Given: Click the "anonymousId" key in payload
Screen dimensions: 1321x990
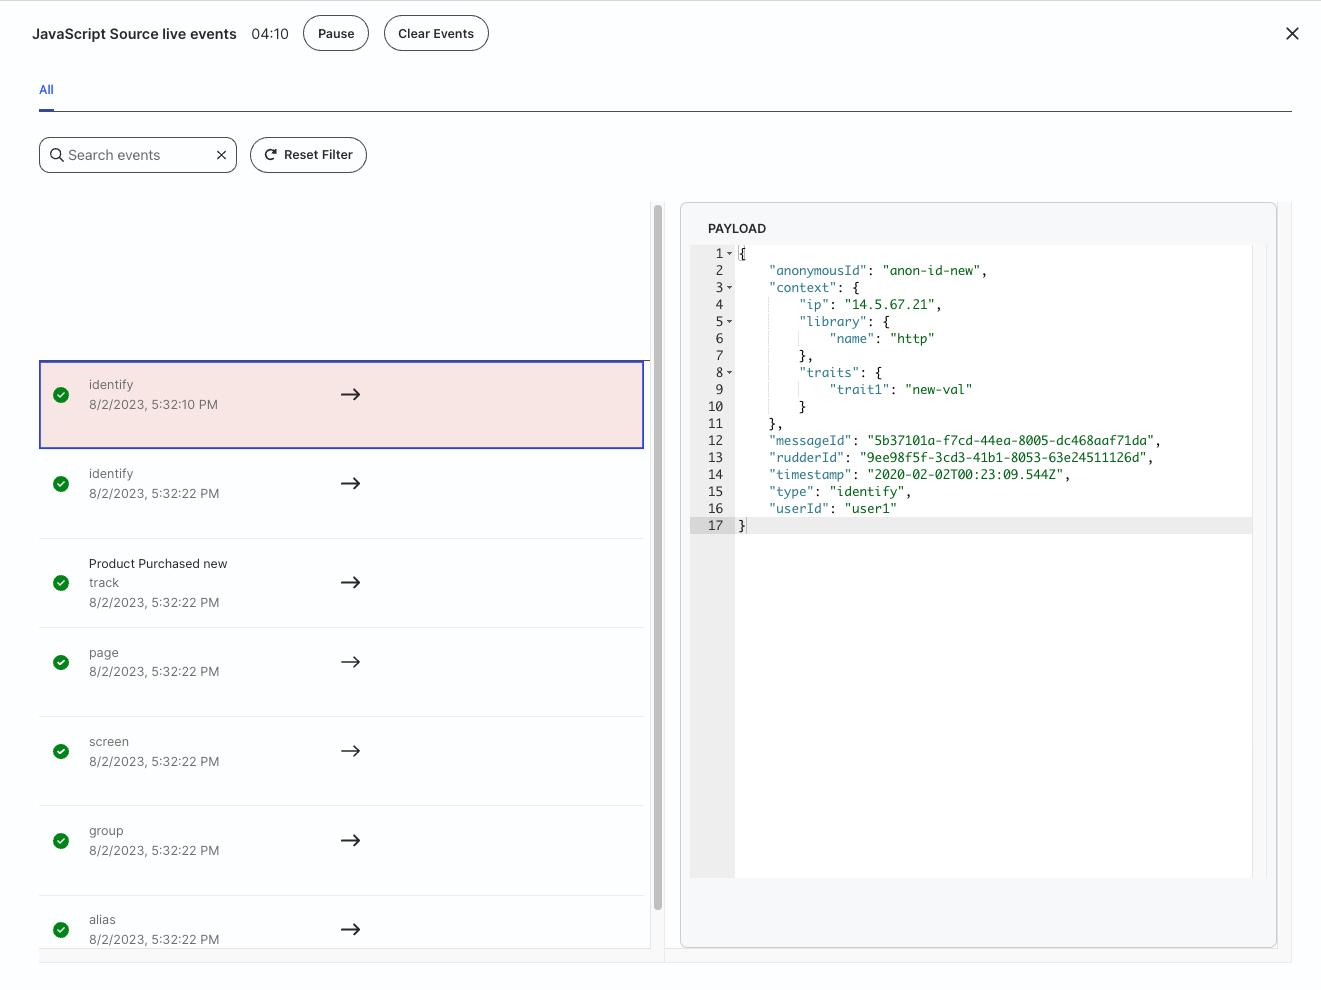Looking at the screenshot, I should point(818,271).
